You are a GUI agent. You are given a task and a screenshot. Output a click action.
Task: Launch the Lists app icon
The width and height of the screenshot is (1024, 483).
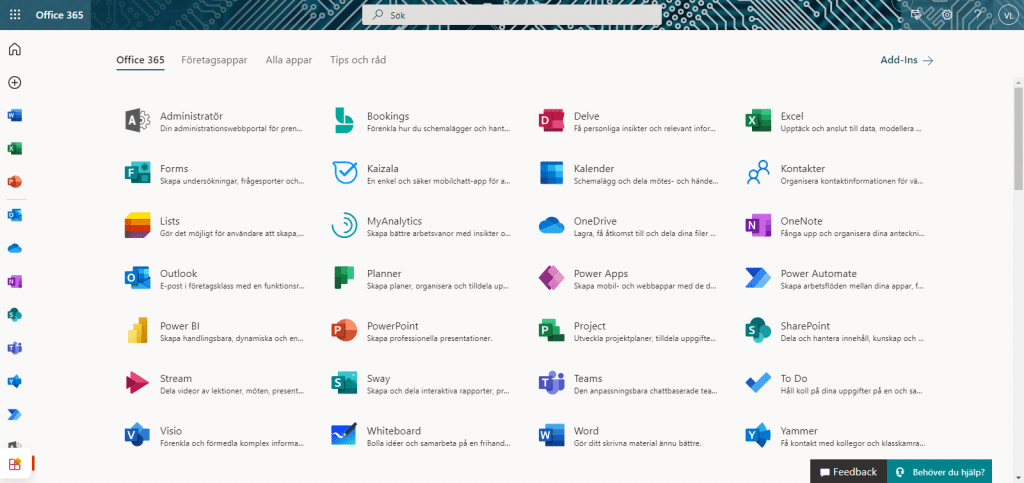137,226
